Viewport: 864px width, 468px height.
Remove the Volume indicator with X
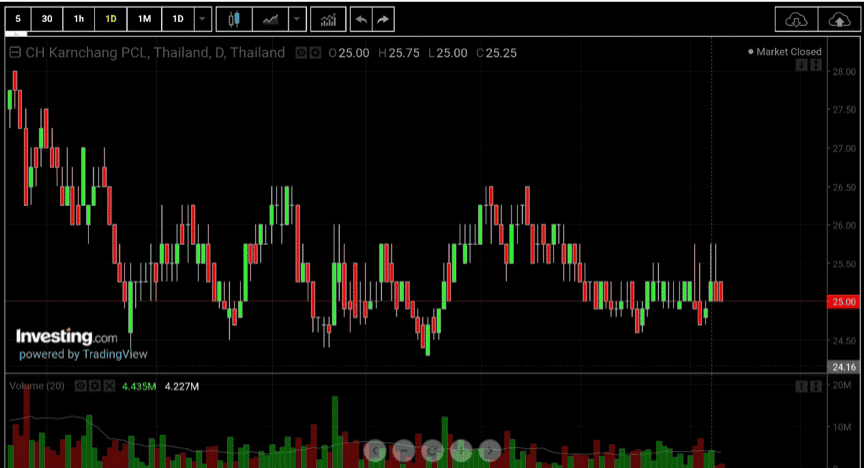pos(109,386)
